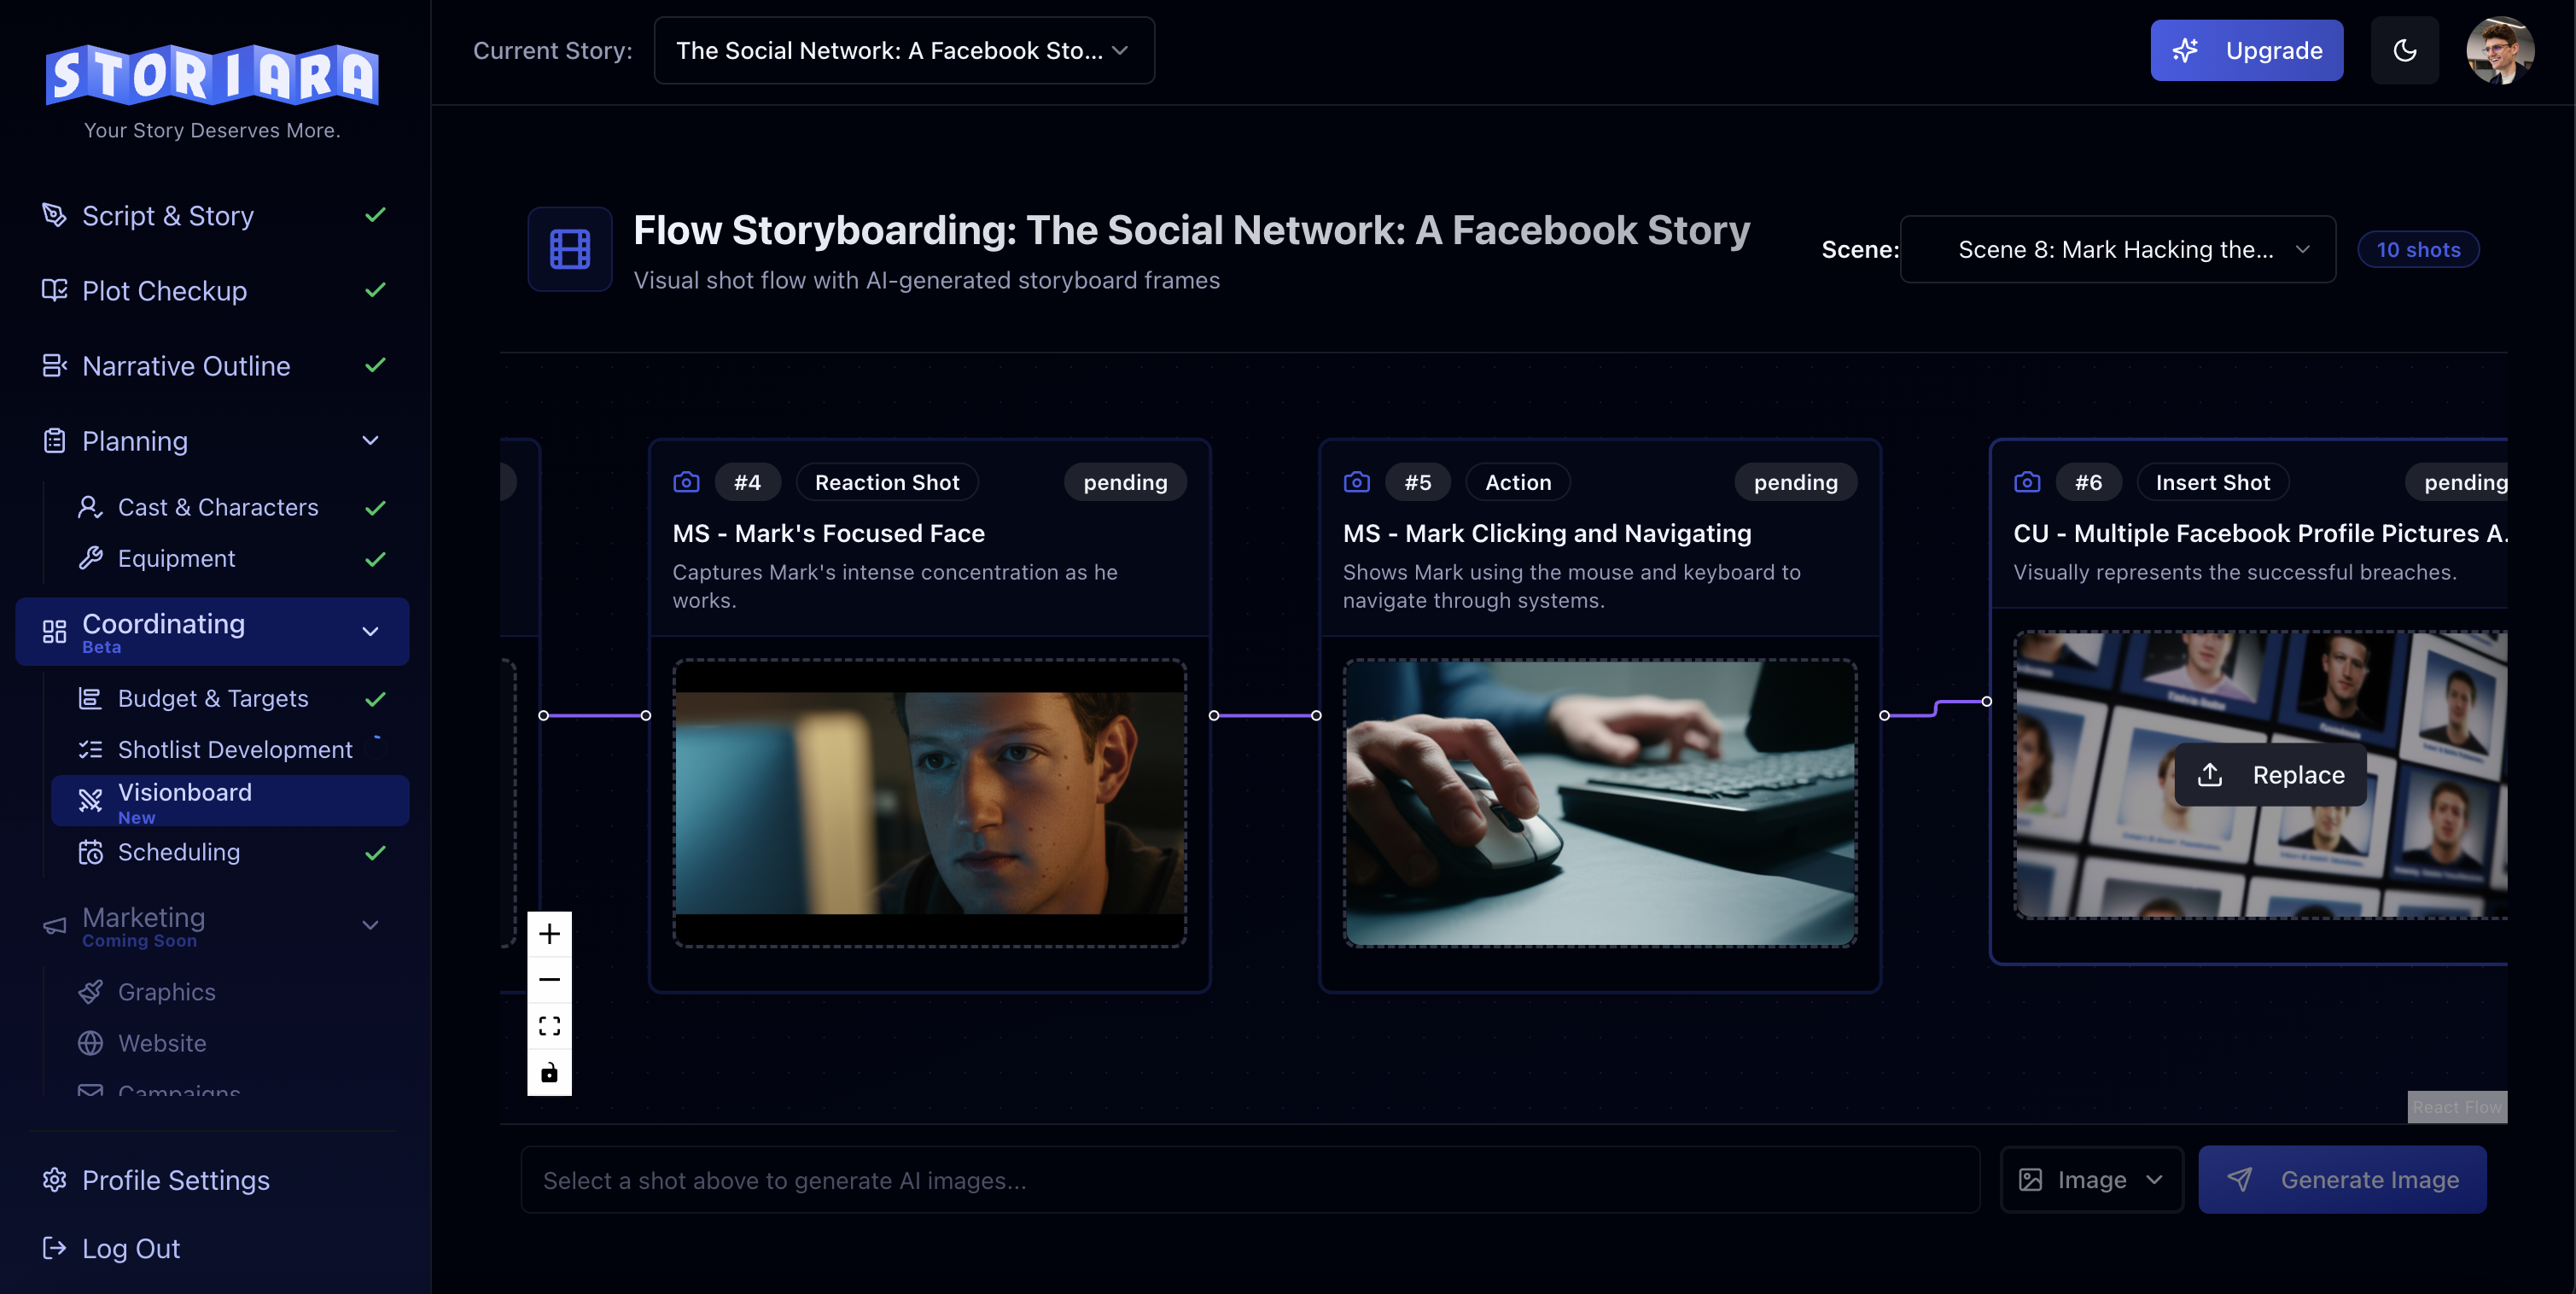Open the Current Story dropdown
This screenshot has width=2576, height=1294.
[904, 50]
